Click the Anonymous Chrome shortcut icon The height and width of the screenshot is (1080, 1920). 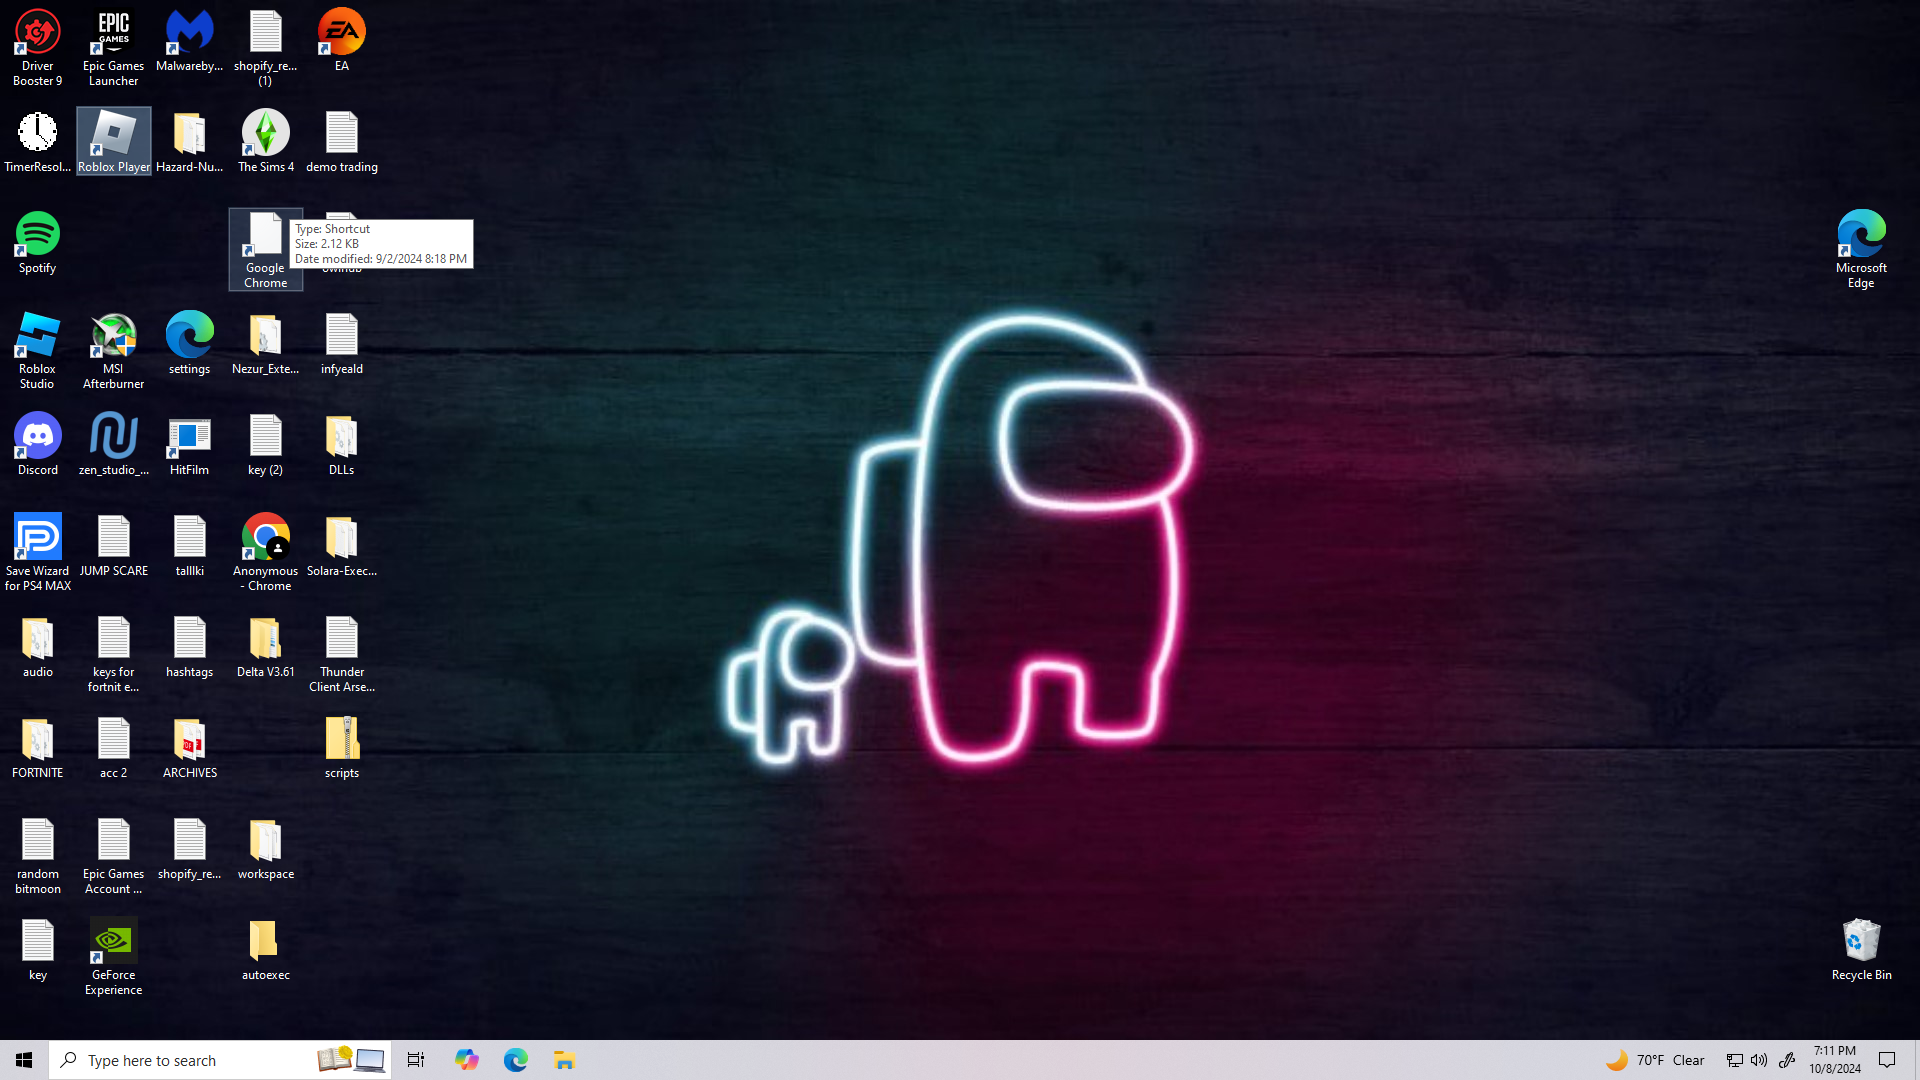pos(265,539)
